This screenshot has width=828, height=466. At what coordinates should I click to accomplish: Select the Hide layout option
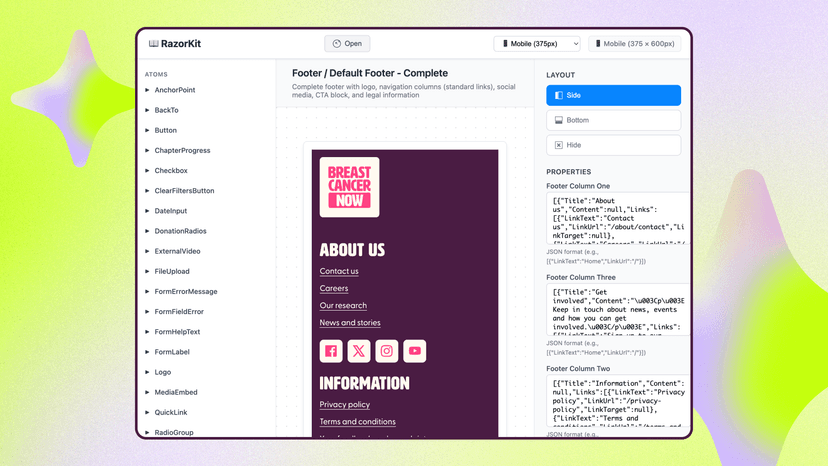click(x=614, y=145)
